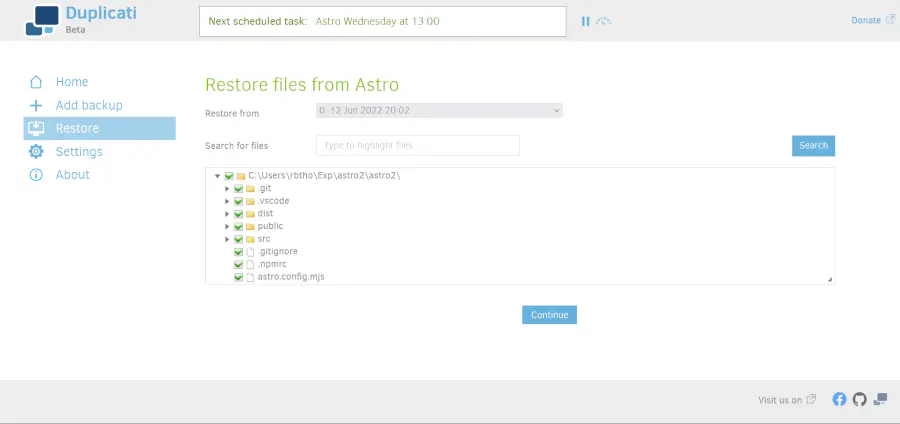Click the plus icon beside Add backup
The image size is (900, 424).
pos(36,105)
